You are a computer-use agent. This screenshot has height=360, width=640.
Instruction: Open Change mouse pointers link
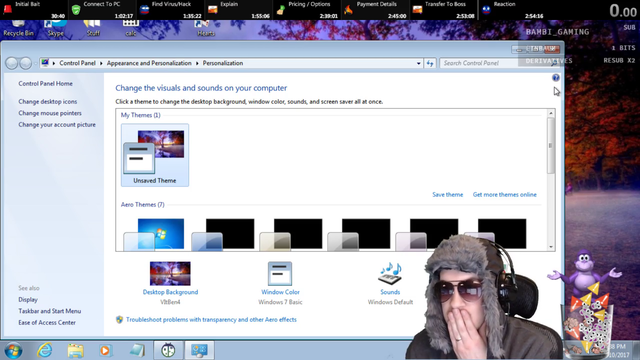[50, 113]
